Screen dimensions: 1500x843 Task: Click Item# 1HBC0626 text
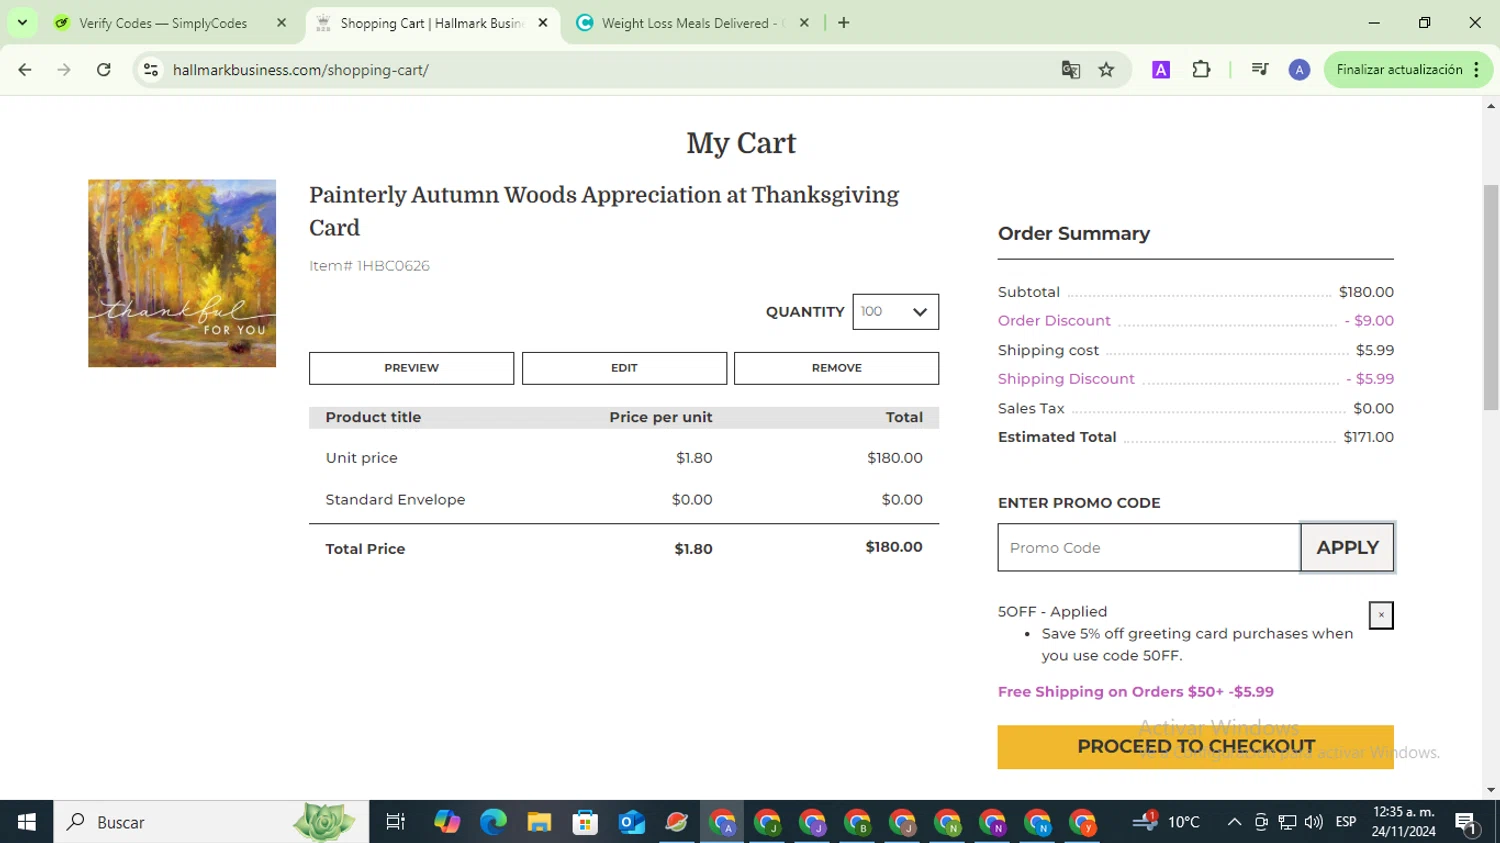click(x=369, y=266)
